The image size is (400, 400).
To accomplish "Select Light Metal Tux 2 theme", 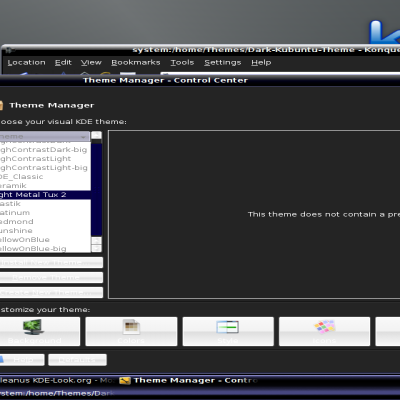I will 45,195.
